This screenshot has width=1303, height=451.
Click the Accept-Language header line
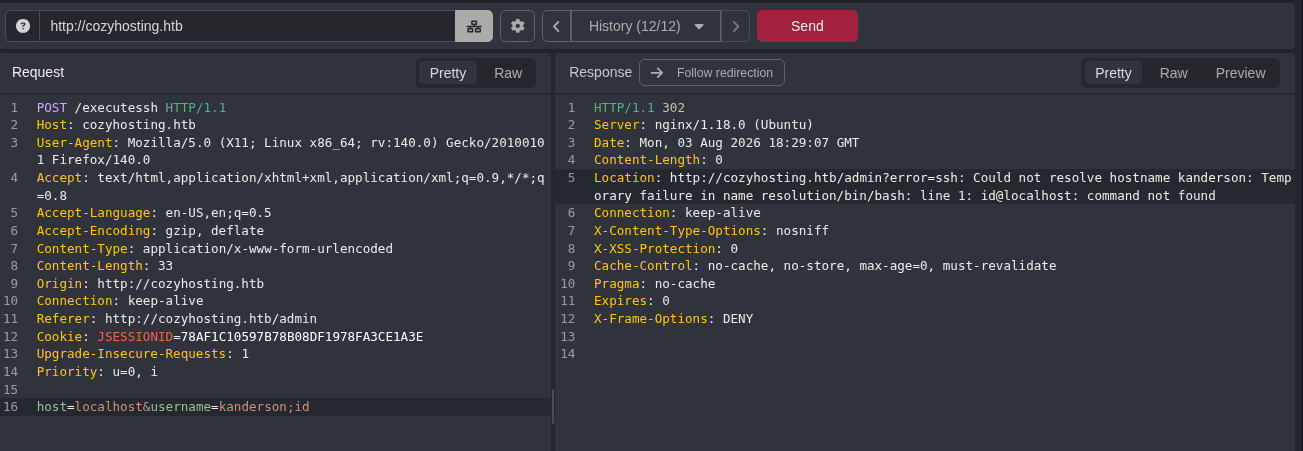pos(154,212)
